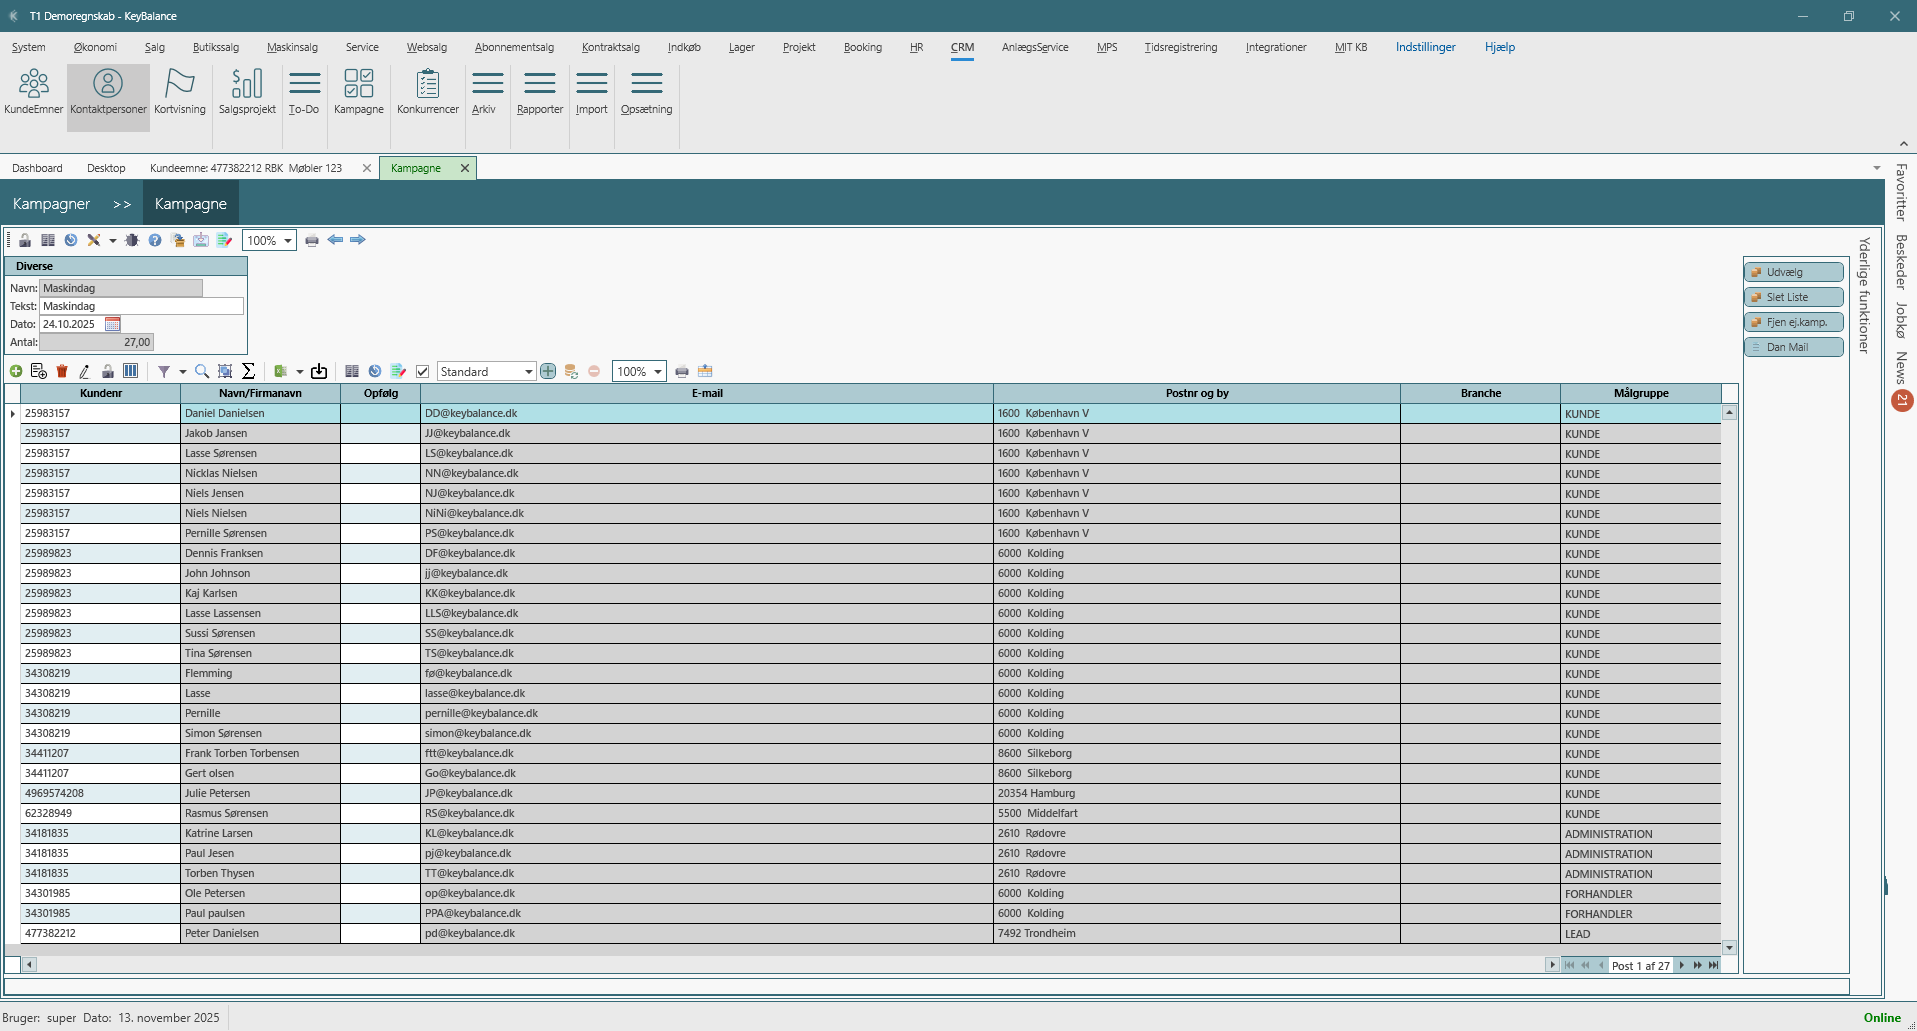Click the Slet Liste button
1917x1031 pixels.
[1794, 297]
